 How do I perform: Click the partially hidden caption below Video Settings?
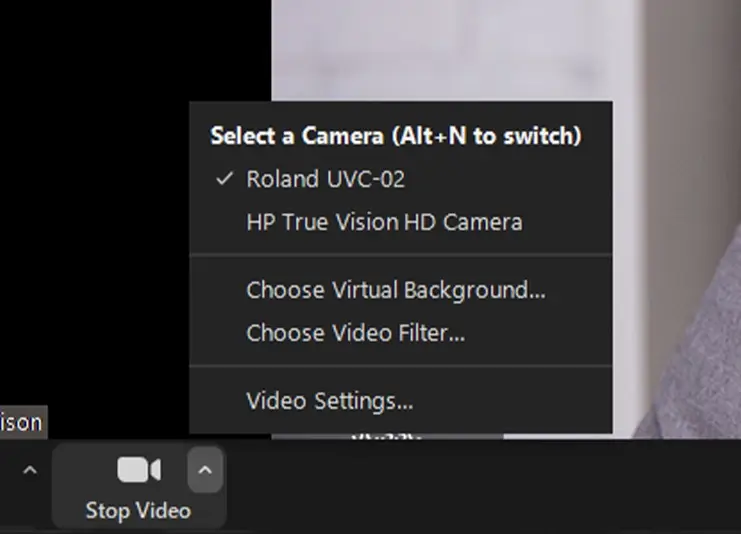tap(386, 437)
